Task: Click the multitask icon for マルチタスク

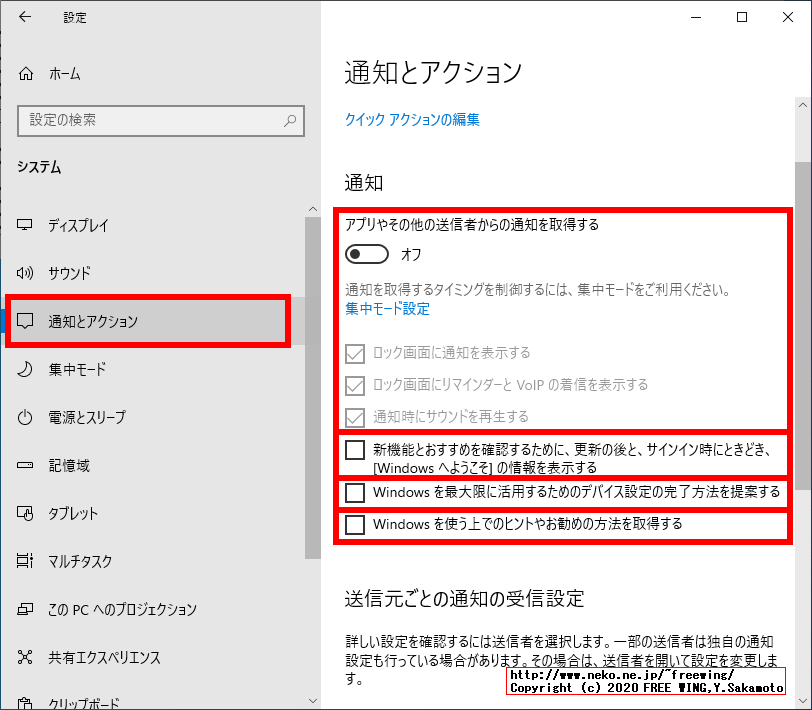Action: click(25, 561)
